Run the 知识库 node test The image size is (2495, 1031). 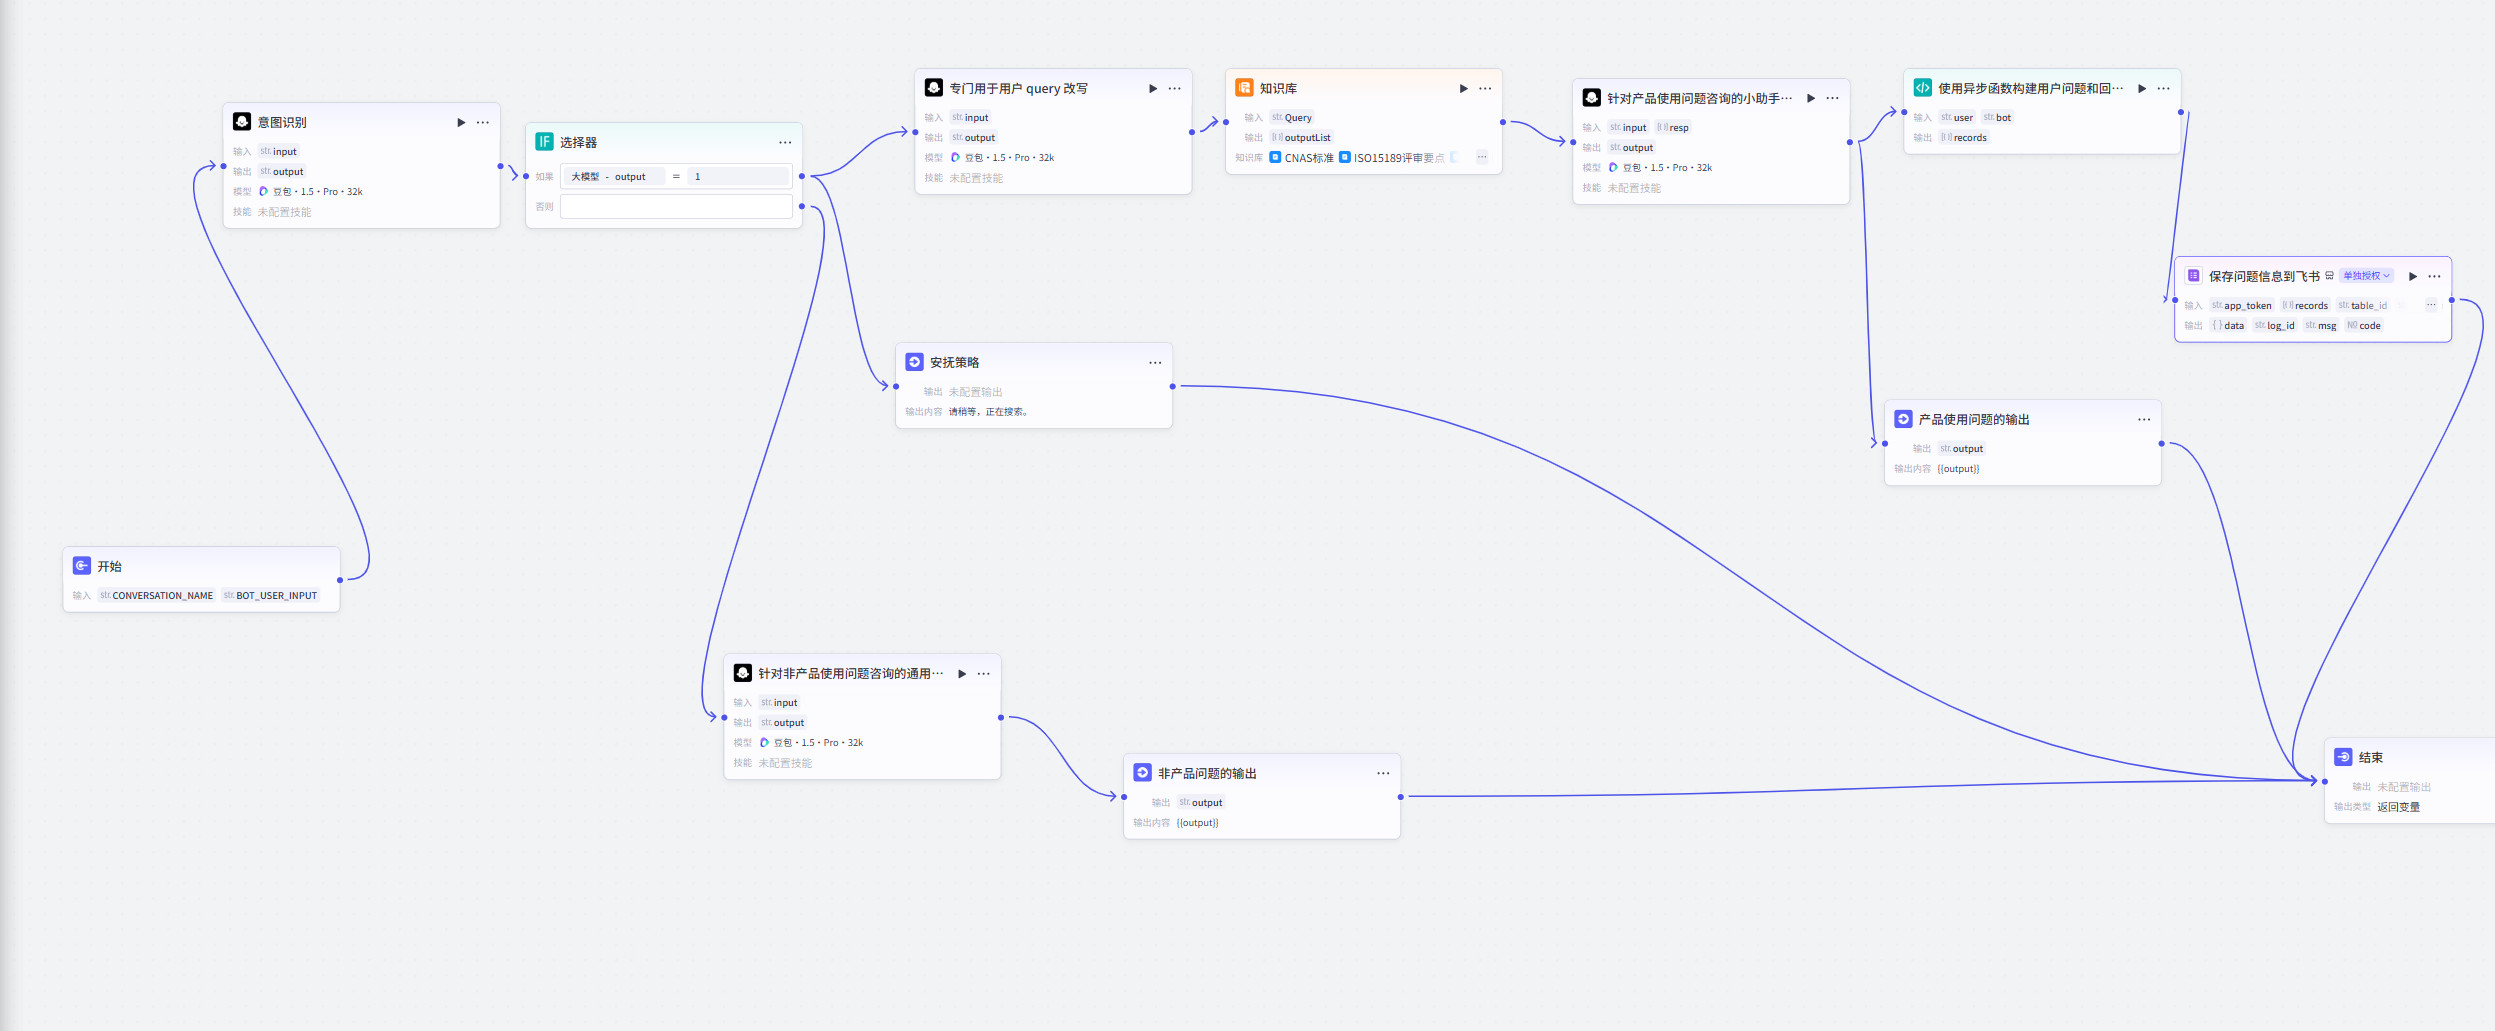(1463, 89)
